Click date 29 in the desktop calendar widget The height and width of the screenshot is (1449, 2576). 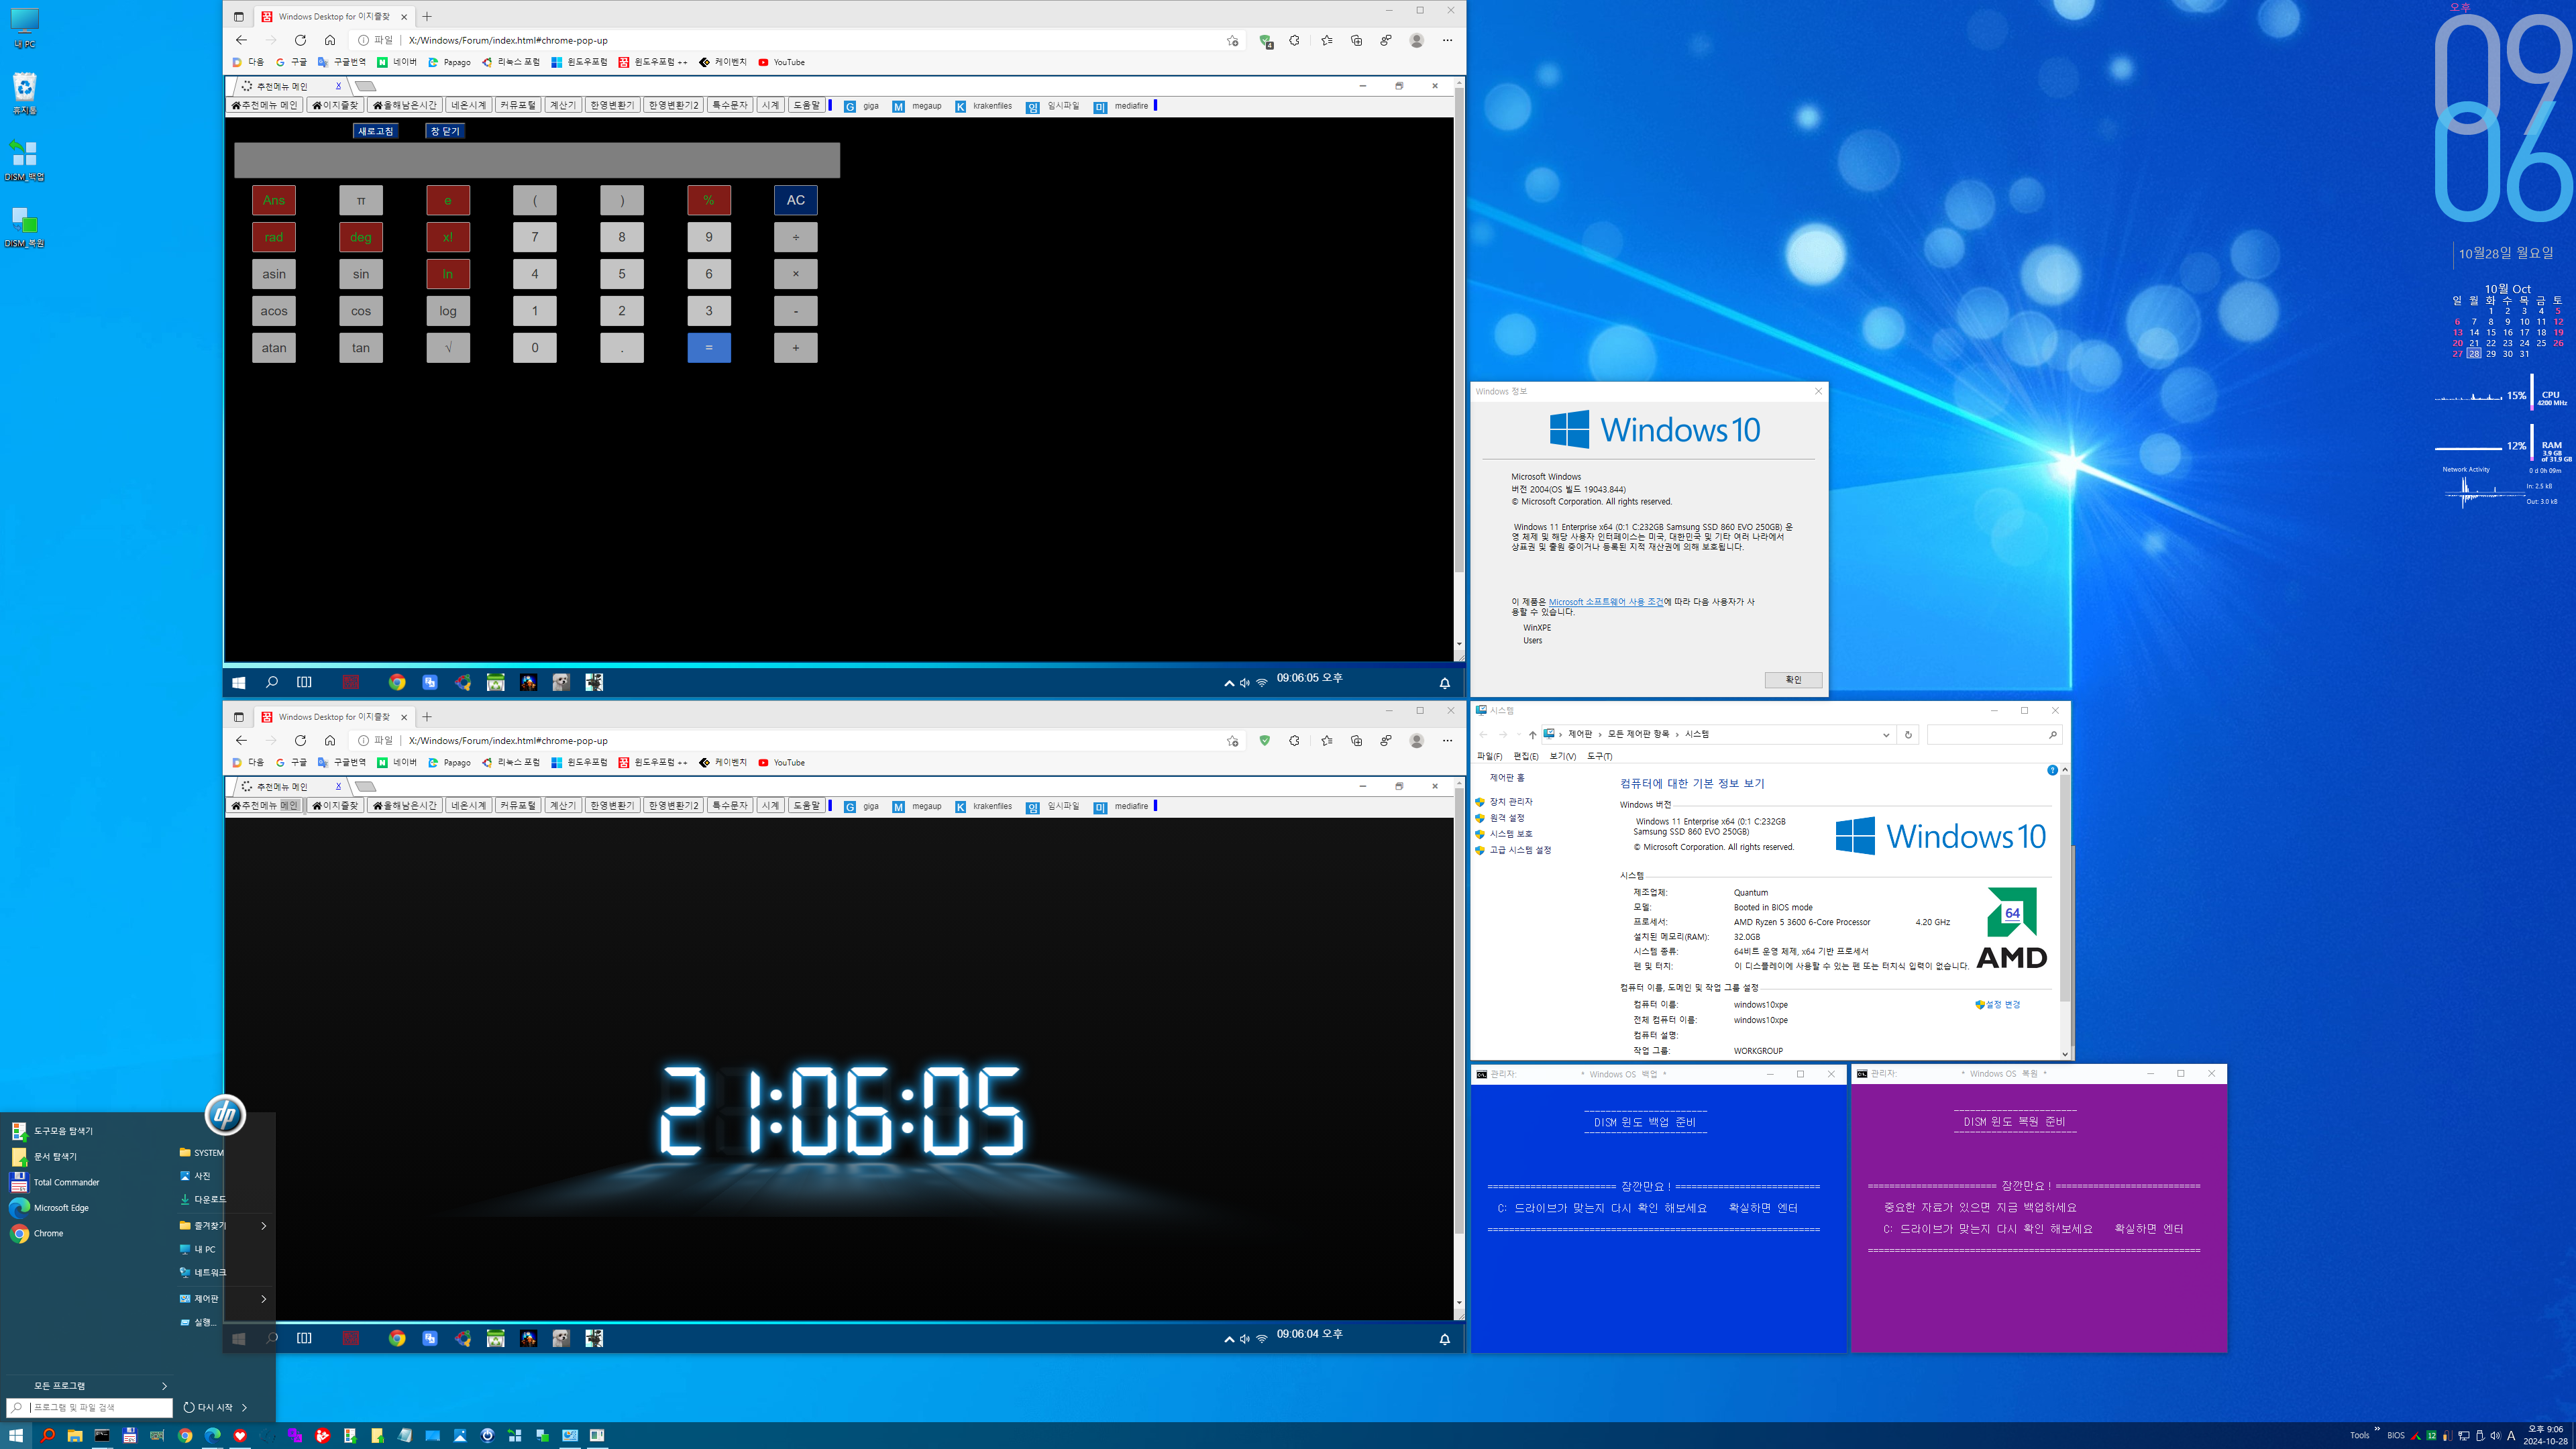coord(2490,354)
